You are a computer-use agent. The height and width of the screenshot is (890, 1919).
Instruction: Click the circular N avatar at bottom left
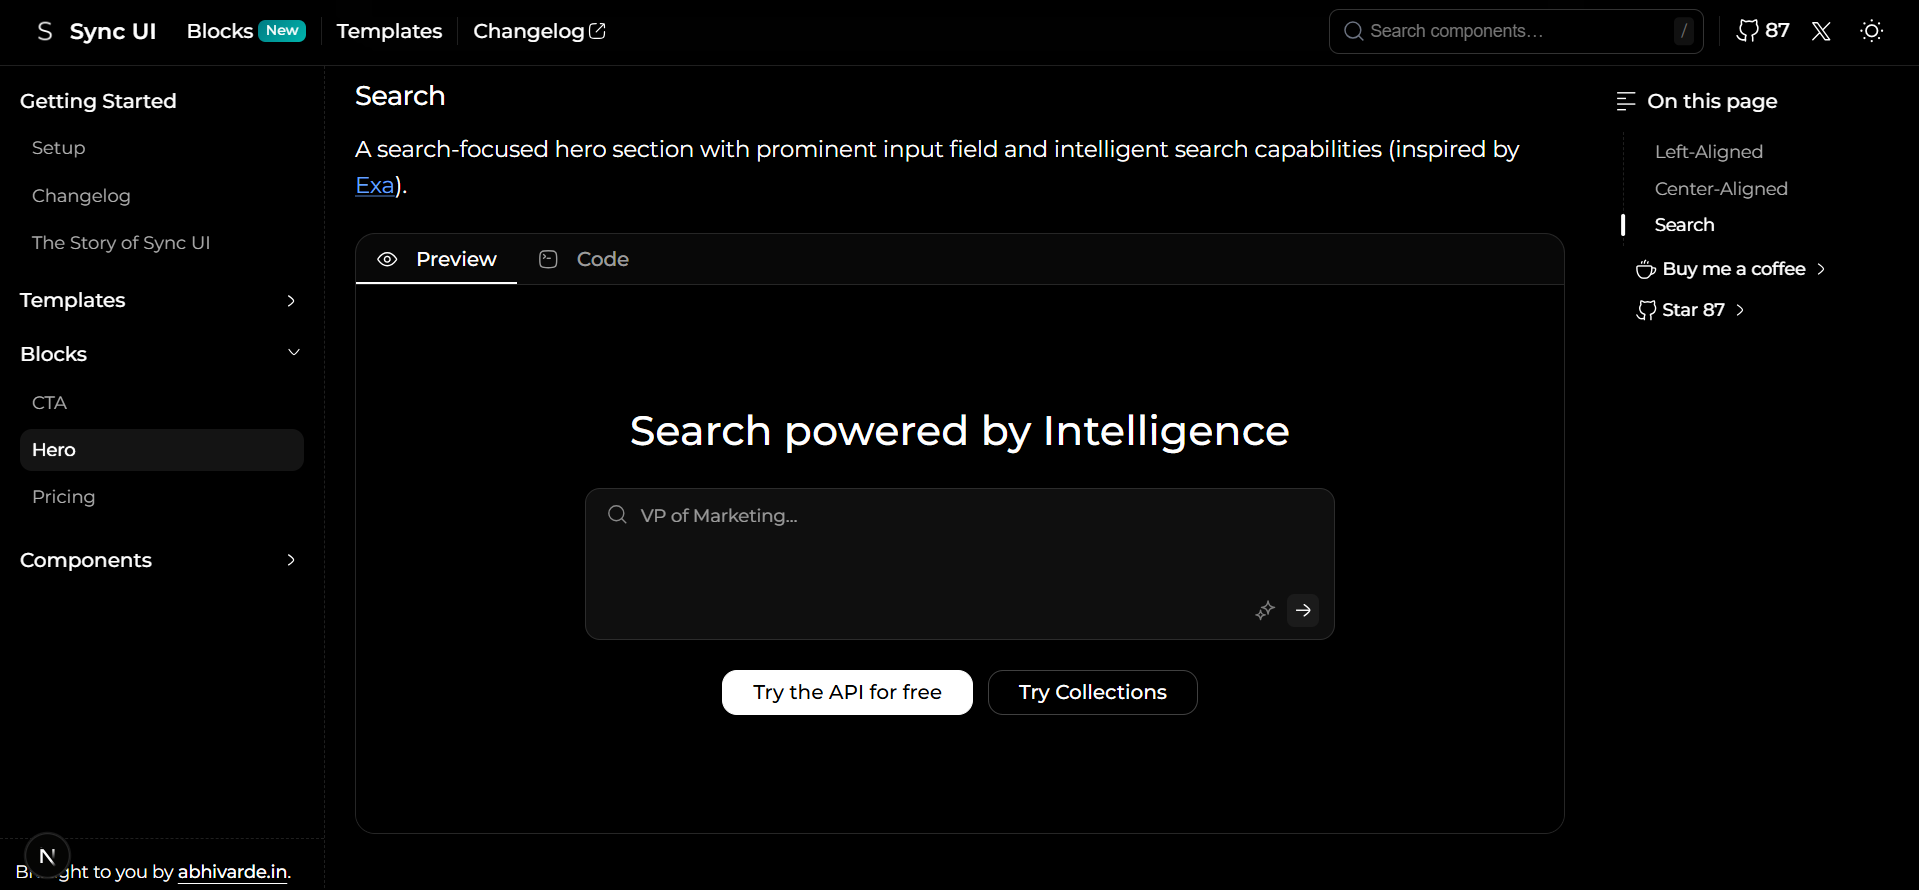click(x=46, y=856)
